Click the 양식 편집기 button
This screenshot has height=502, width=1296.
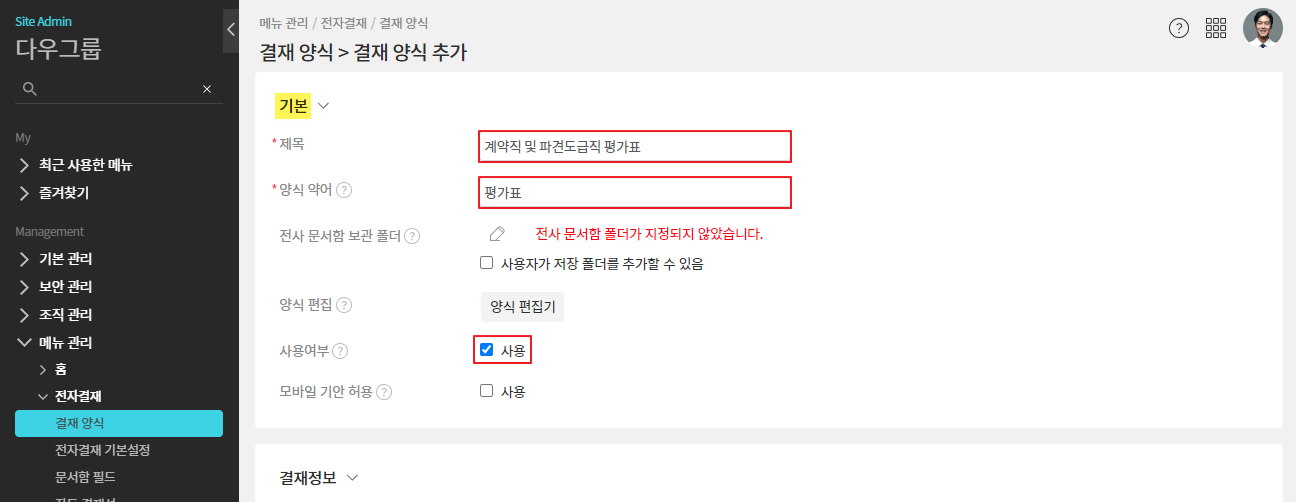click(522, 307)
